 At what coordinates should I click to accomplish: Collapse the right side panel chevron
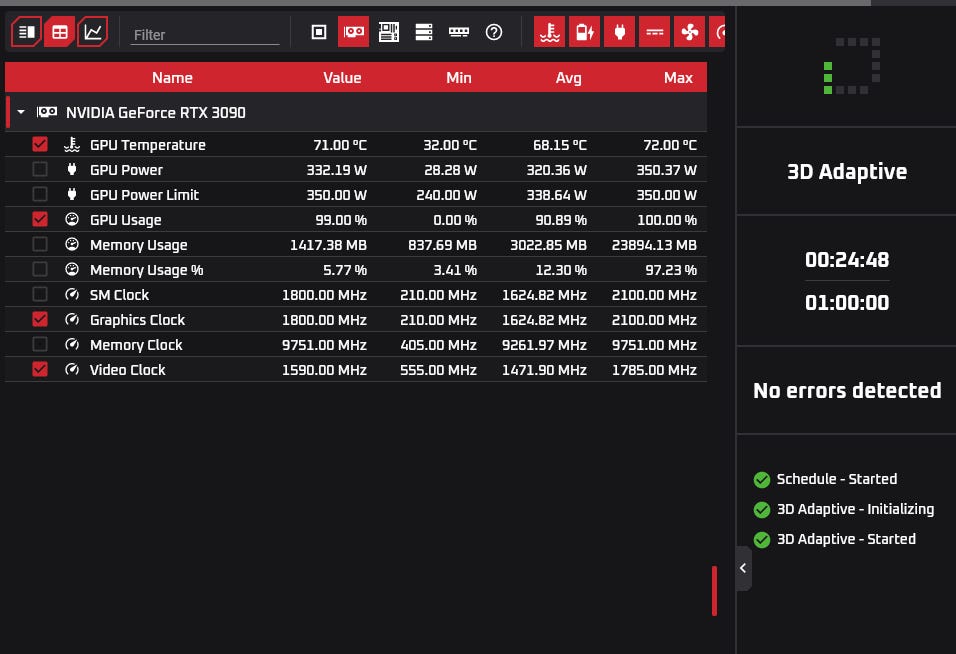(x=743, y=568)
